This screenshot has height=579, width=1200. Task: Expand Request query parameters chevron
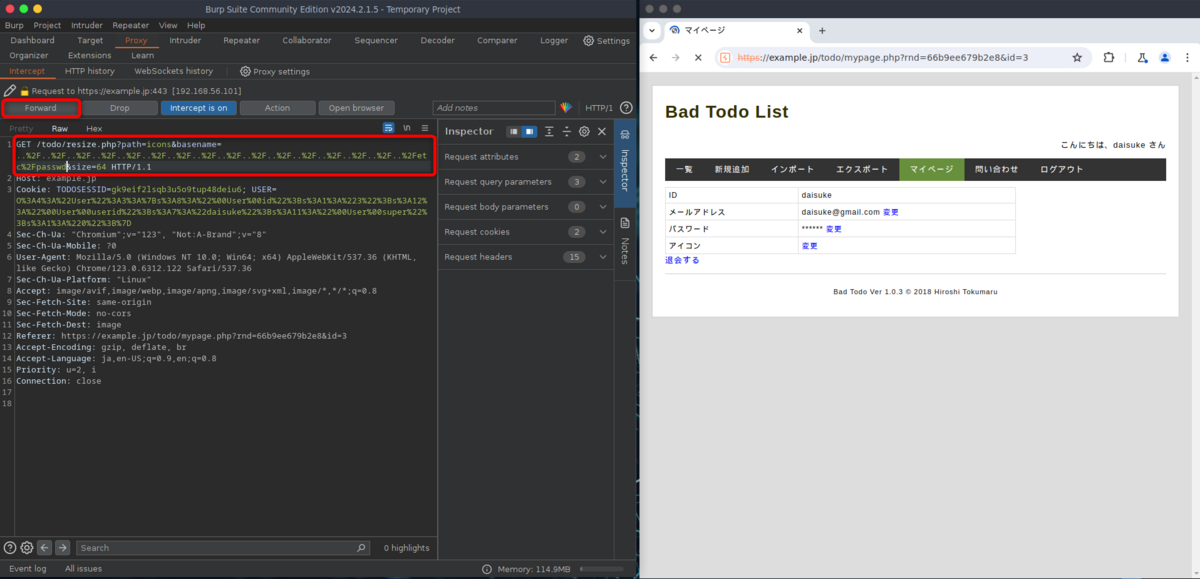click(603, 182)
